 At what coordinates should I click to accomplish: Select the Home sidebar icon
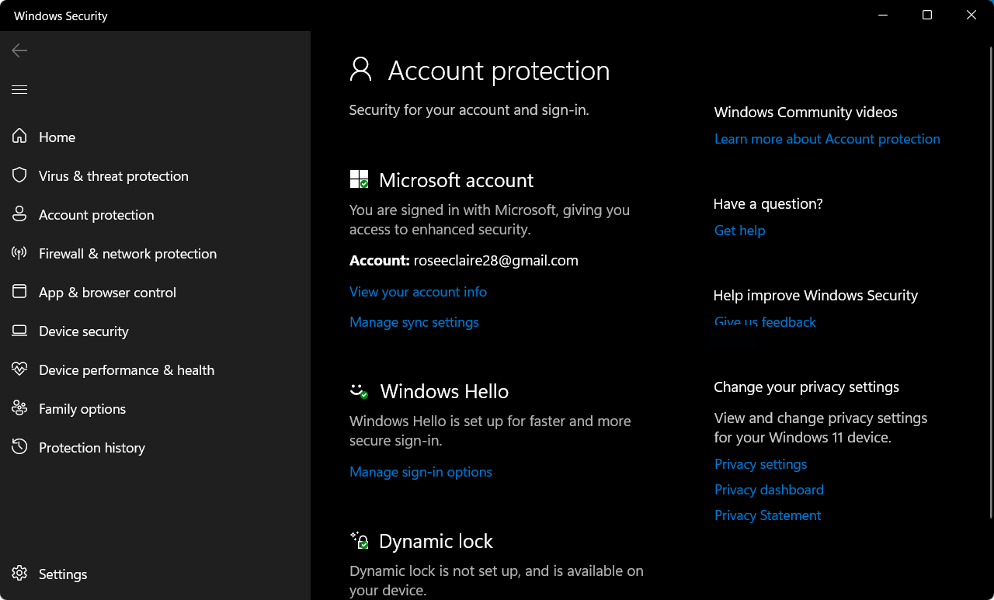(x=20, y=137)
